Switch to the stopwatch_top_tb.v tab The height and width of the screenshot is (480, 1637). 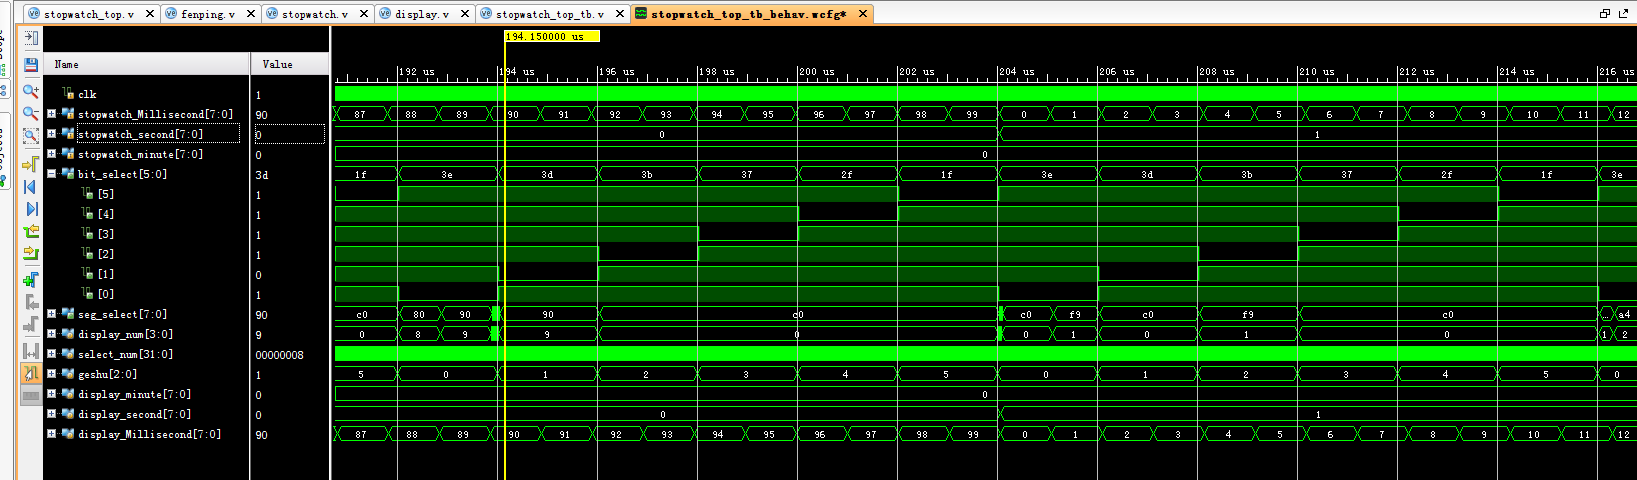(550, 14)
